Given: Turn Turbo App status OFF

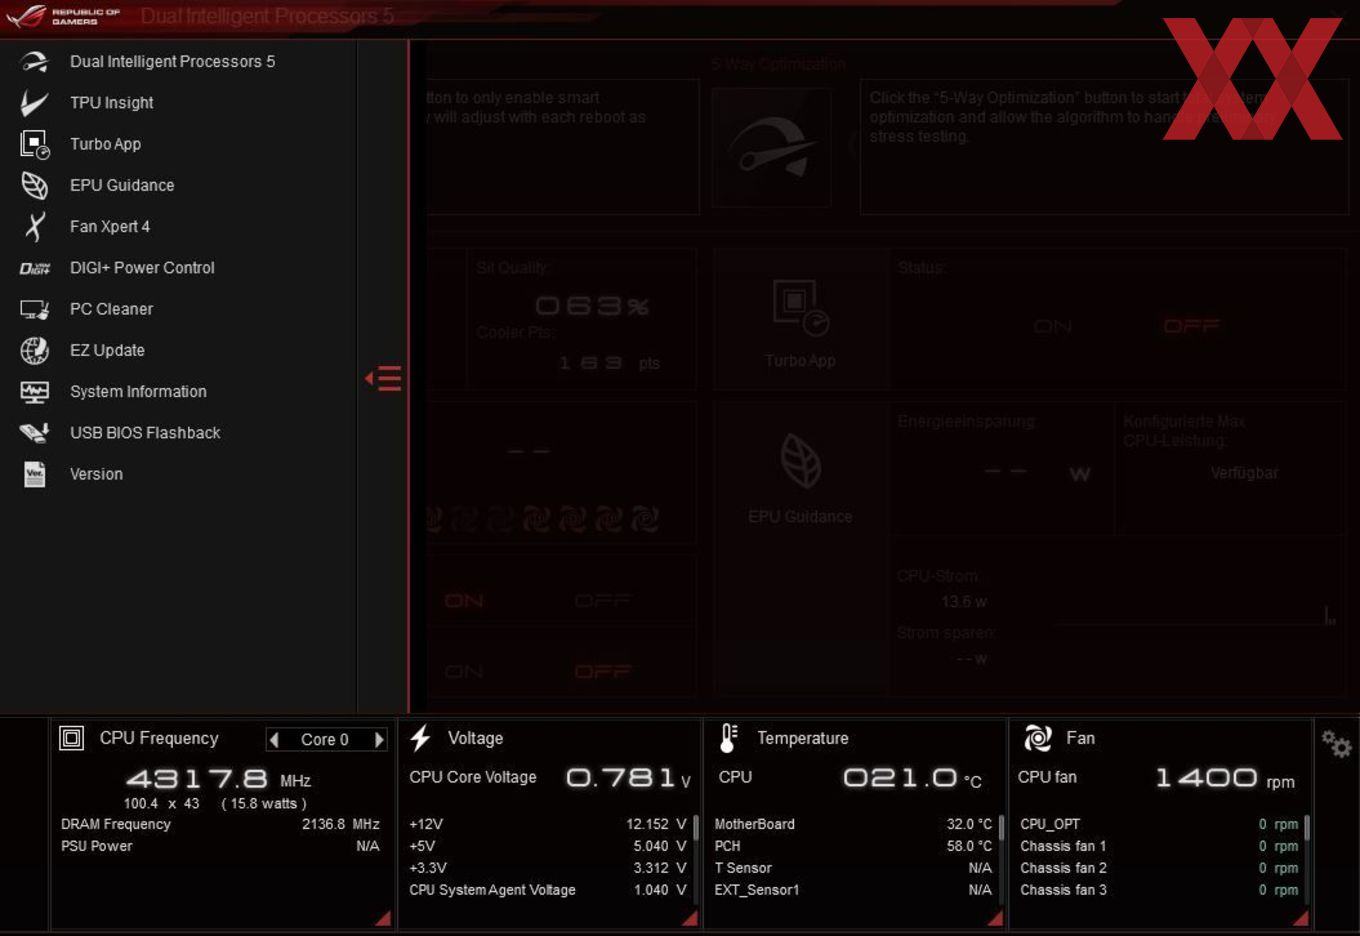Looking at the screenshot, I should point(1191,327).
